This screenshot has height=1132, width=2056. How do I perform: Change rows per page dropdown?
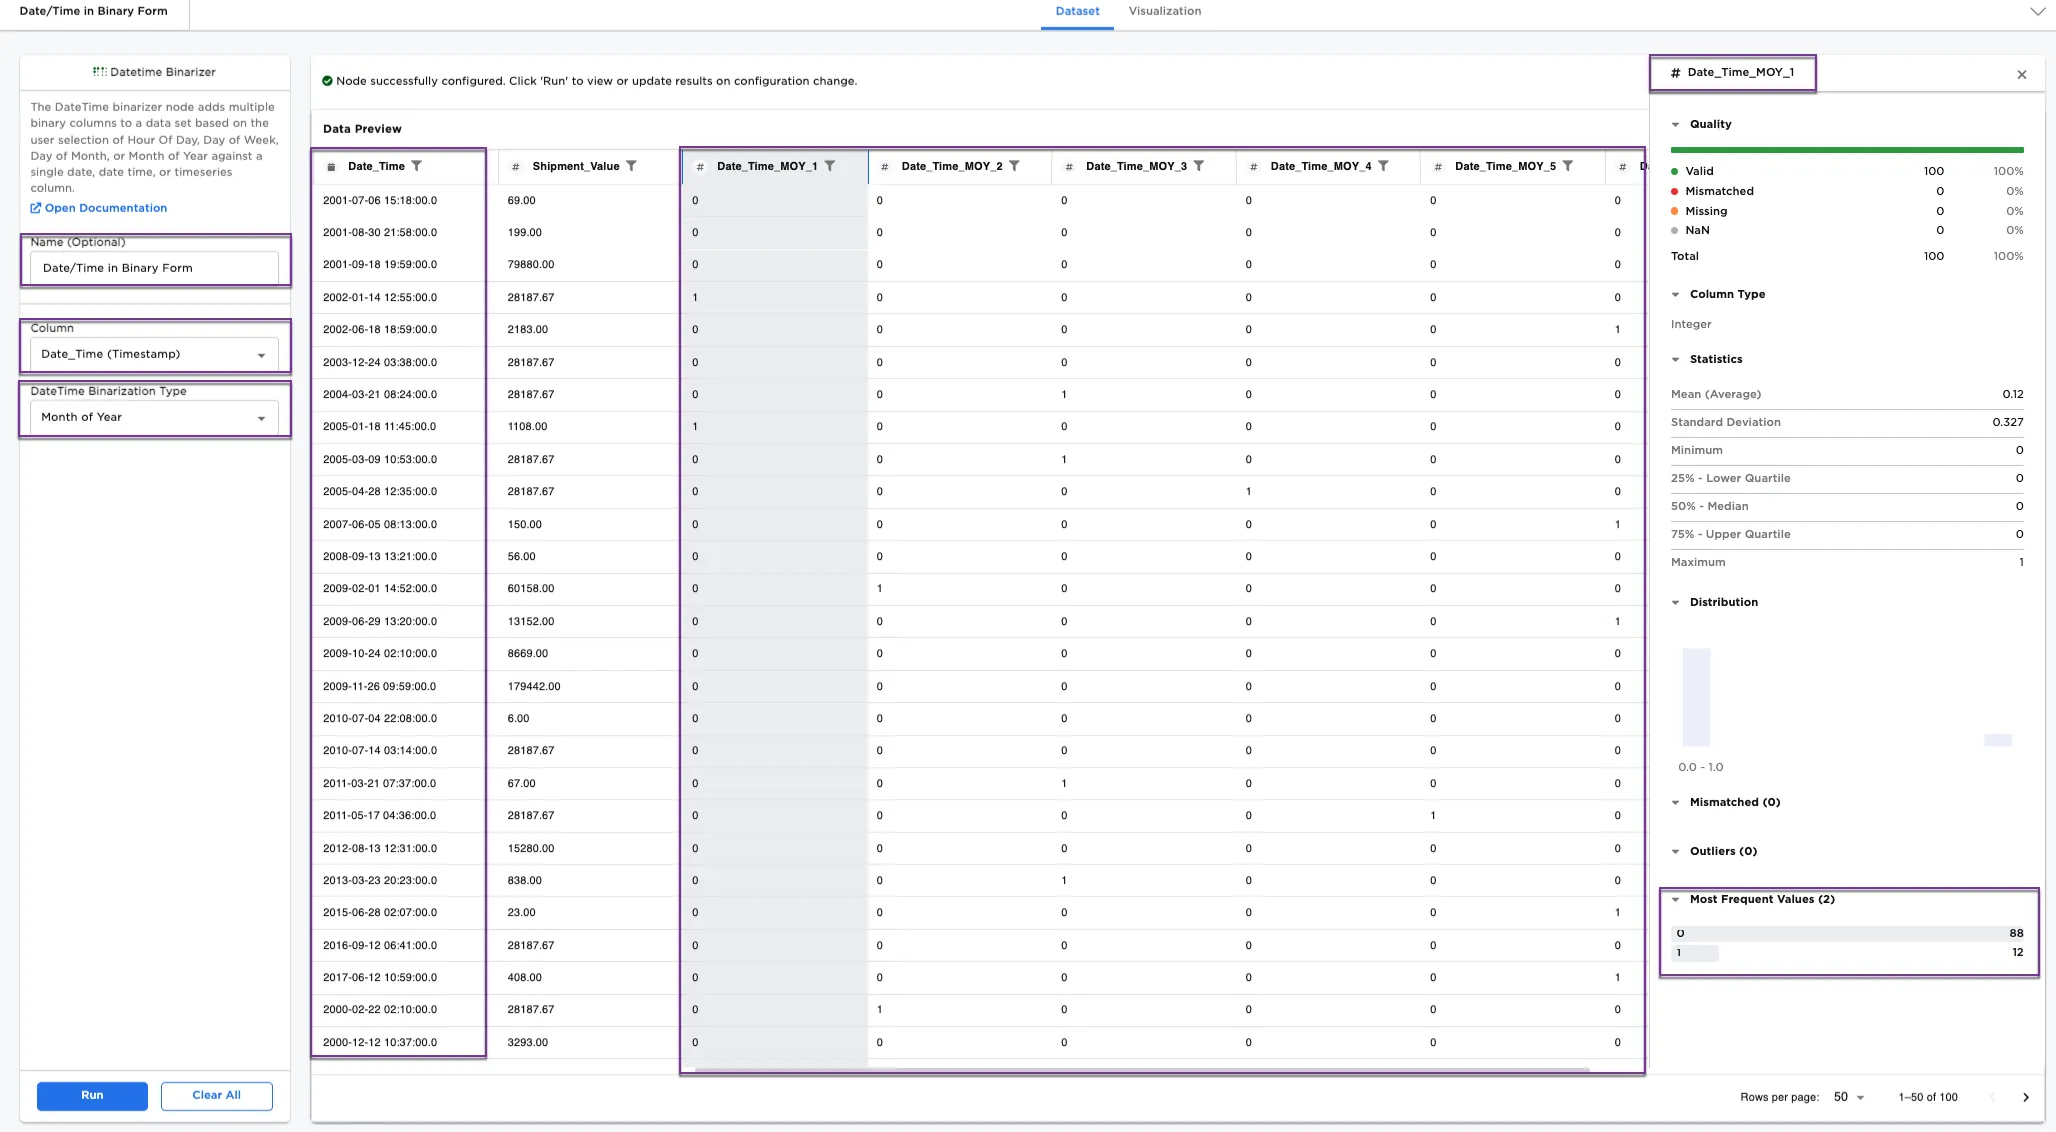1848,1097
